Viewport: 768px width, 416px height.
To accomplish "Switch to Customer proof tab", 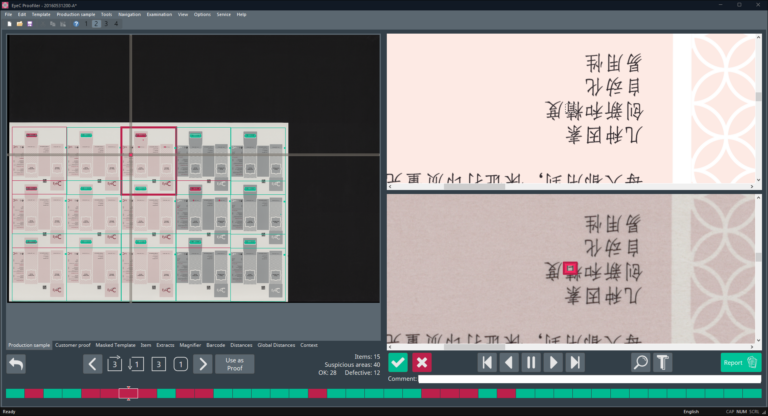I will 72,345.
